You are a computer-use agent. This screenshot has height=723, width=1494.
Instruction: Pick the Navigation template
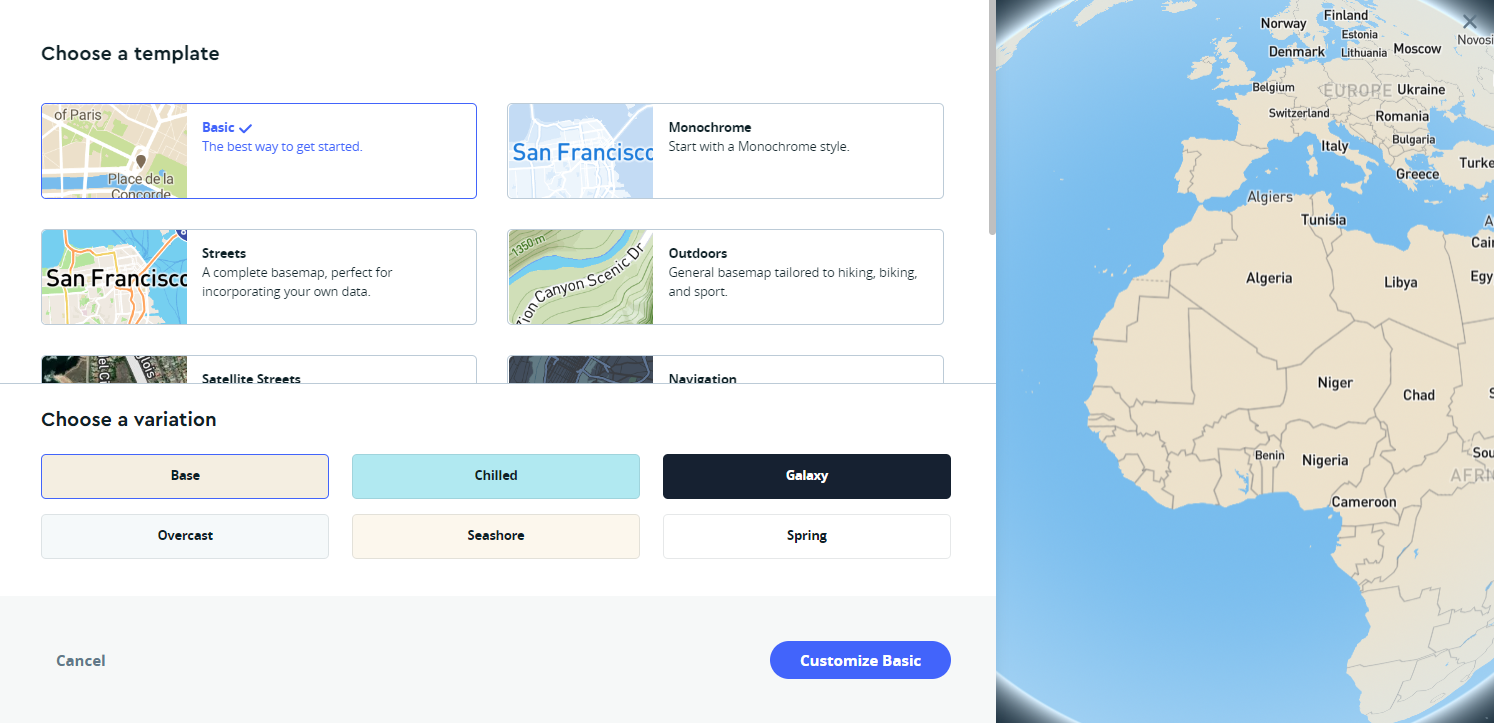pos(725,369)
